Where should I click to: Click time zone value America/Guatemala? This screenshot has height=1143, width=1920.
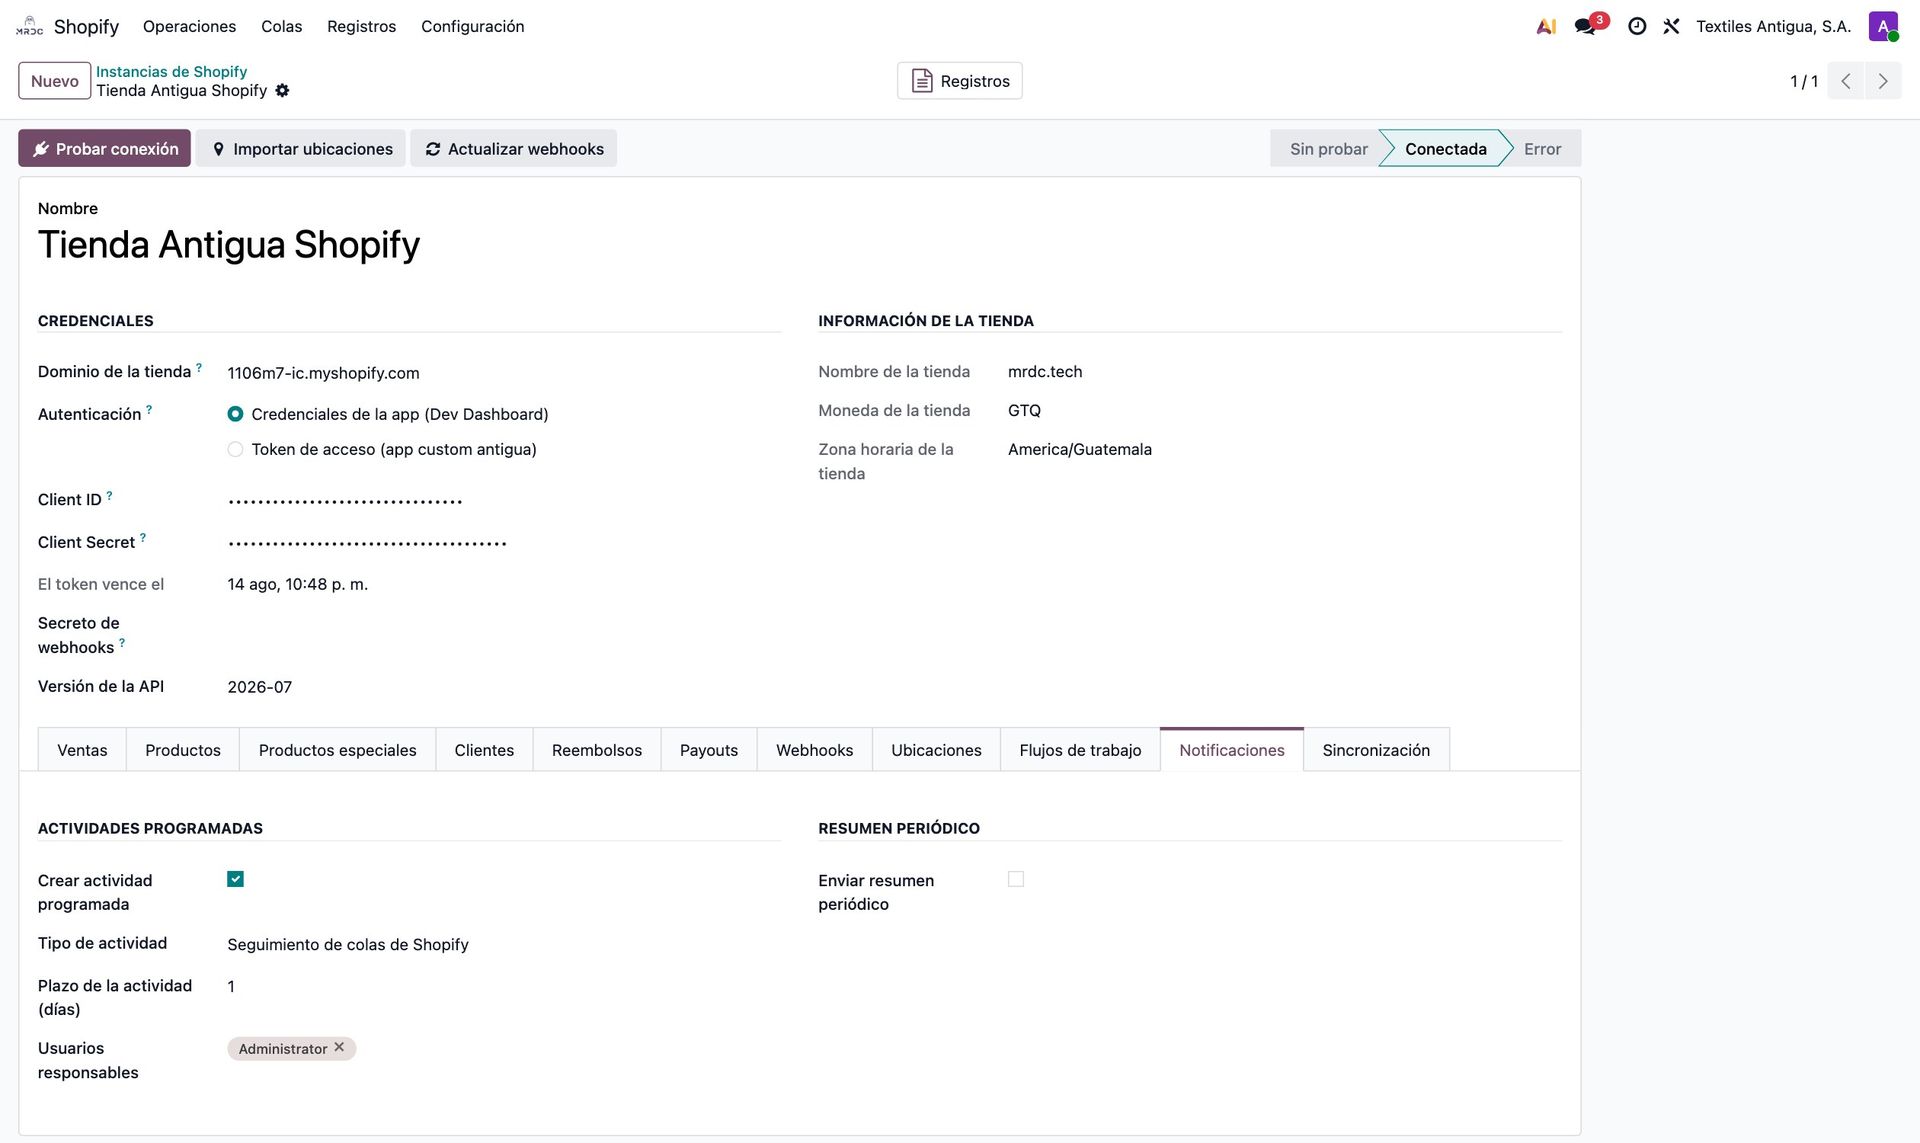click(x=1079, y=449)
